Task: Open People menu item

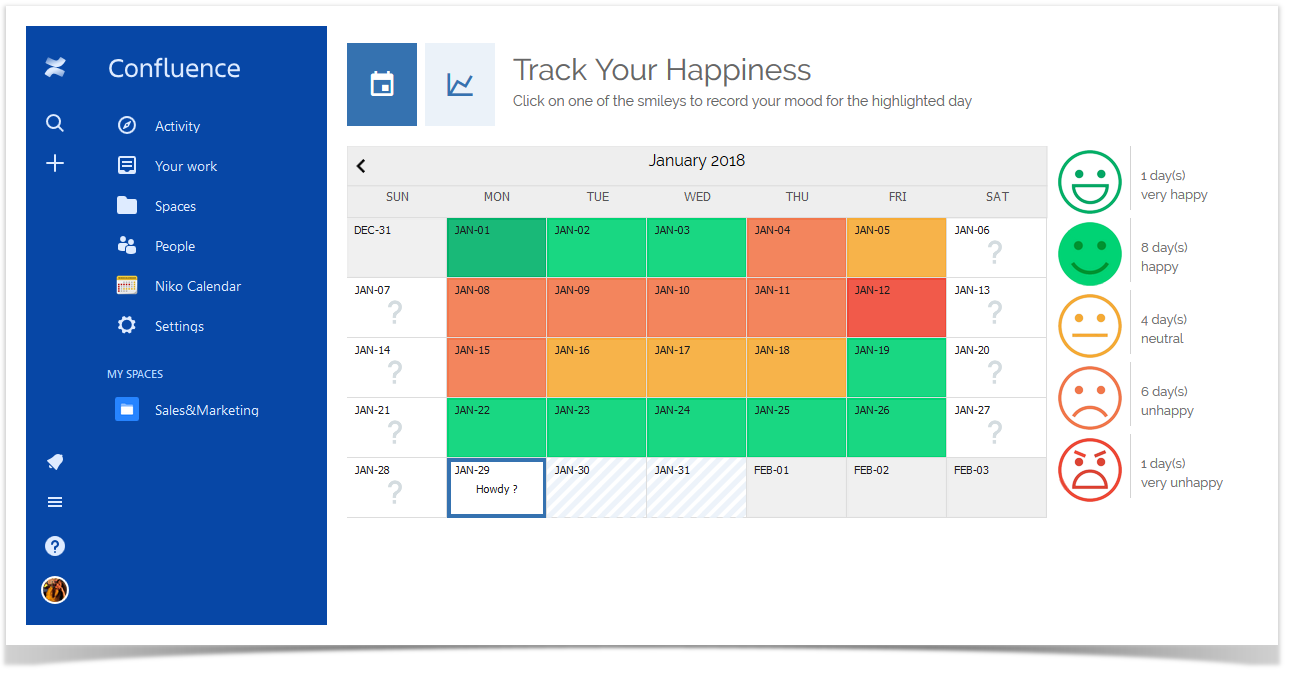Action: 175,246
